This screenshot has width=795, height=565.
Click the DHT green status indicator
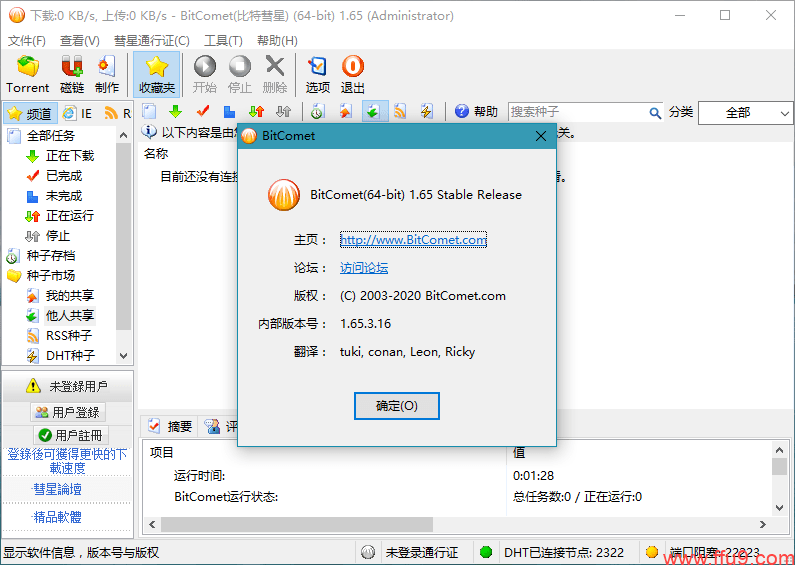pos(486,552)
